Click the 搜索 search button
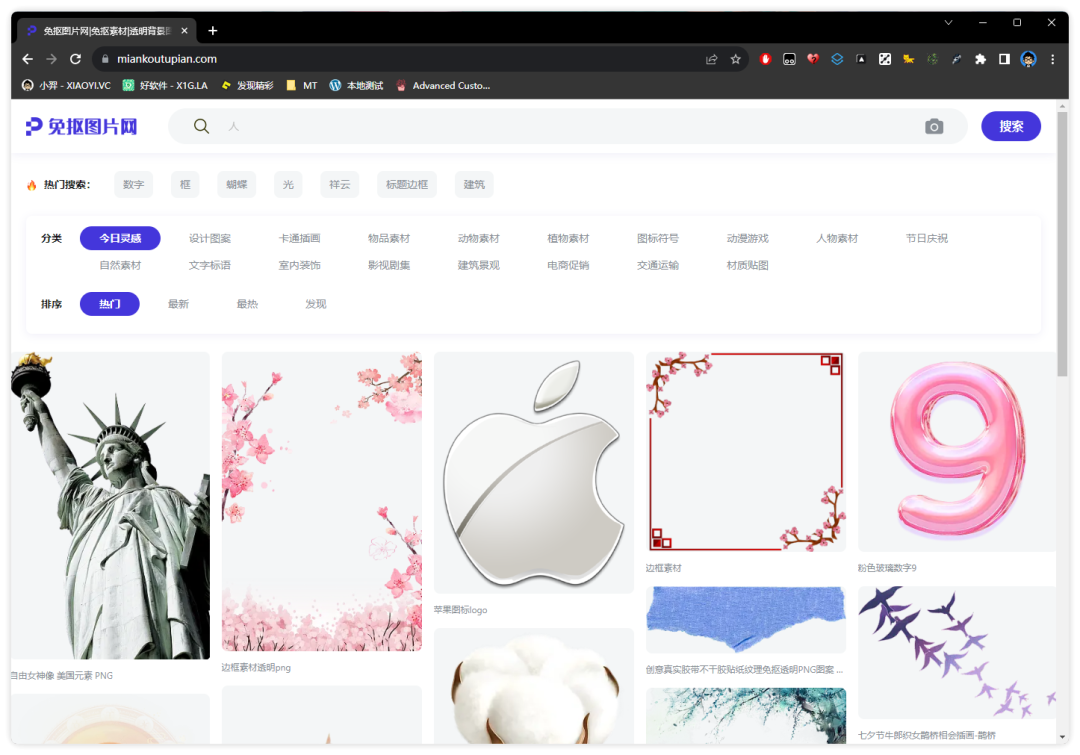This screenshot has width=1080, height=755. click(1011, 126)
